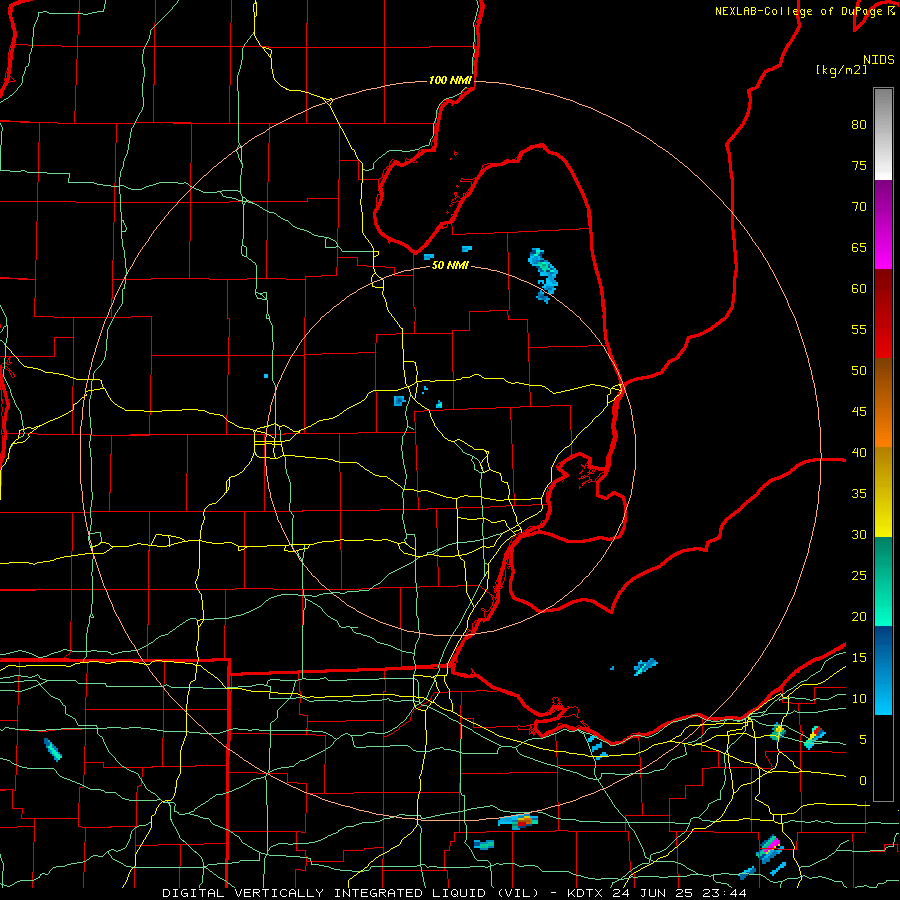Image resolution: width=900 pixels, height=900 pixels.
Task: Click the 35 value on the color scale
Action: click(859, 494)
